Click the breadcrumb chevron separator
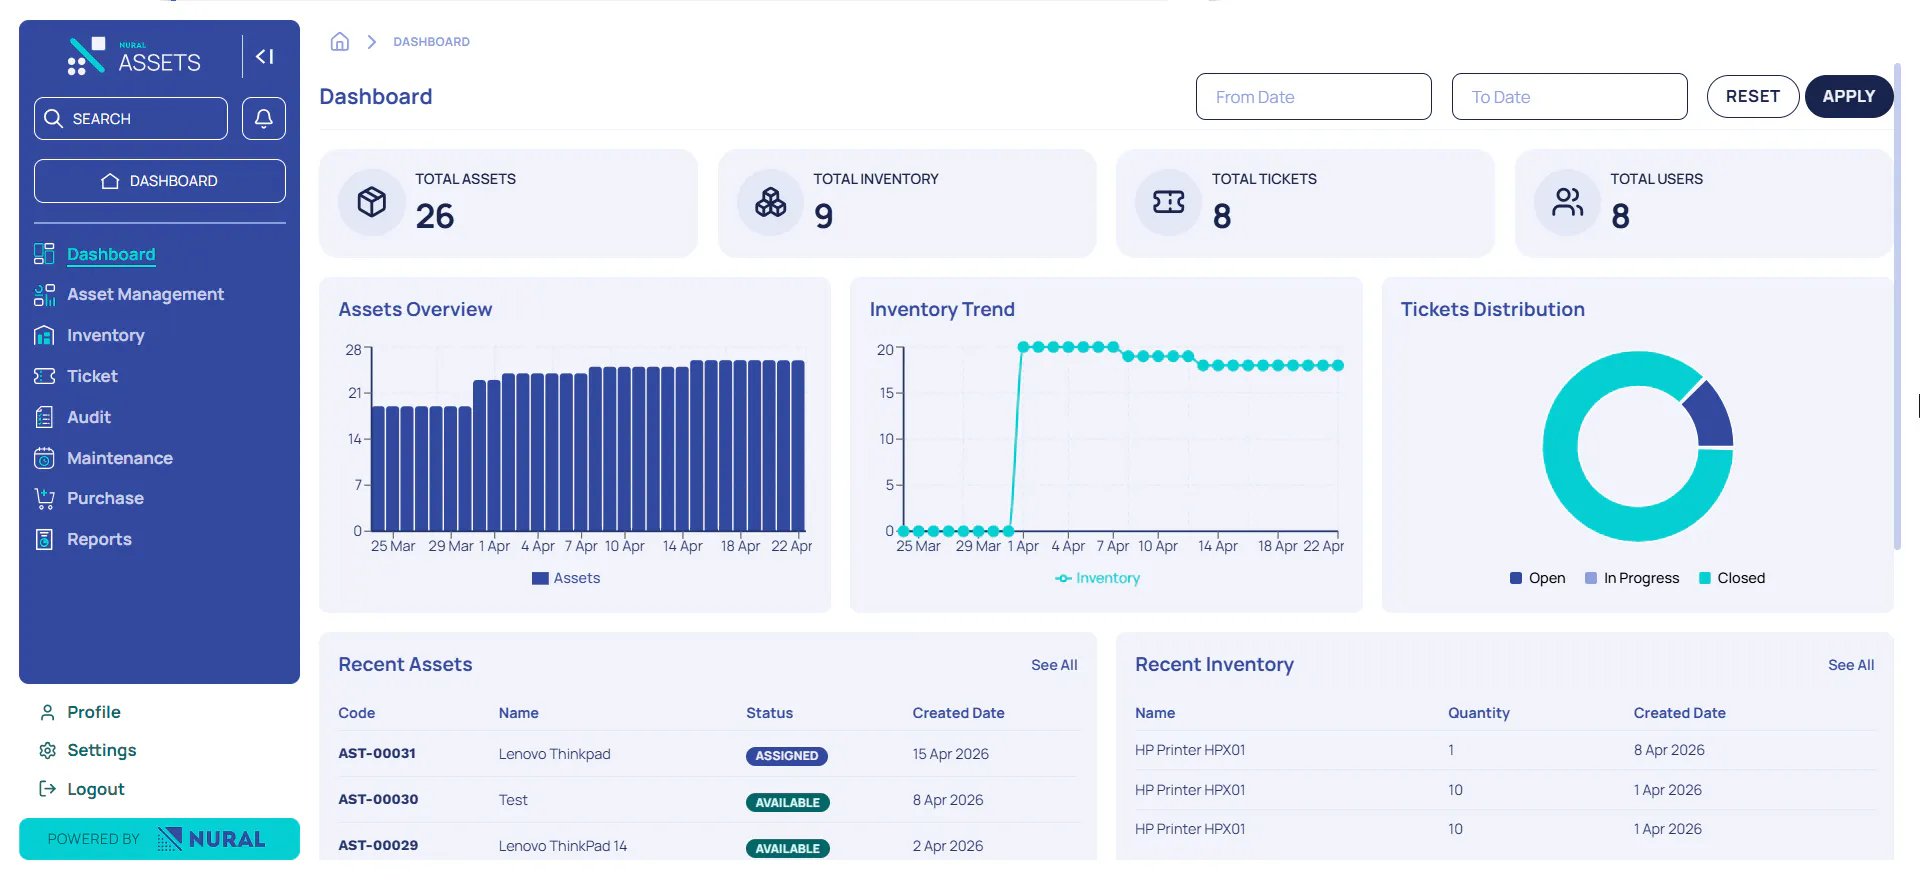 [371, 41]
